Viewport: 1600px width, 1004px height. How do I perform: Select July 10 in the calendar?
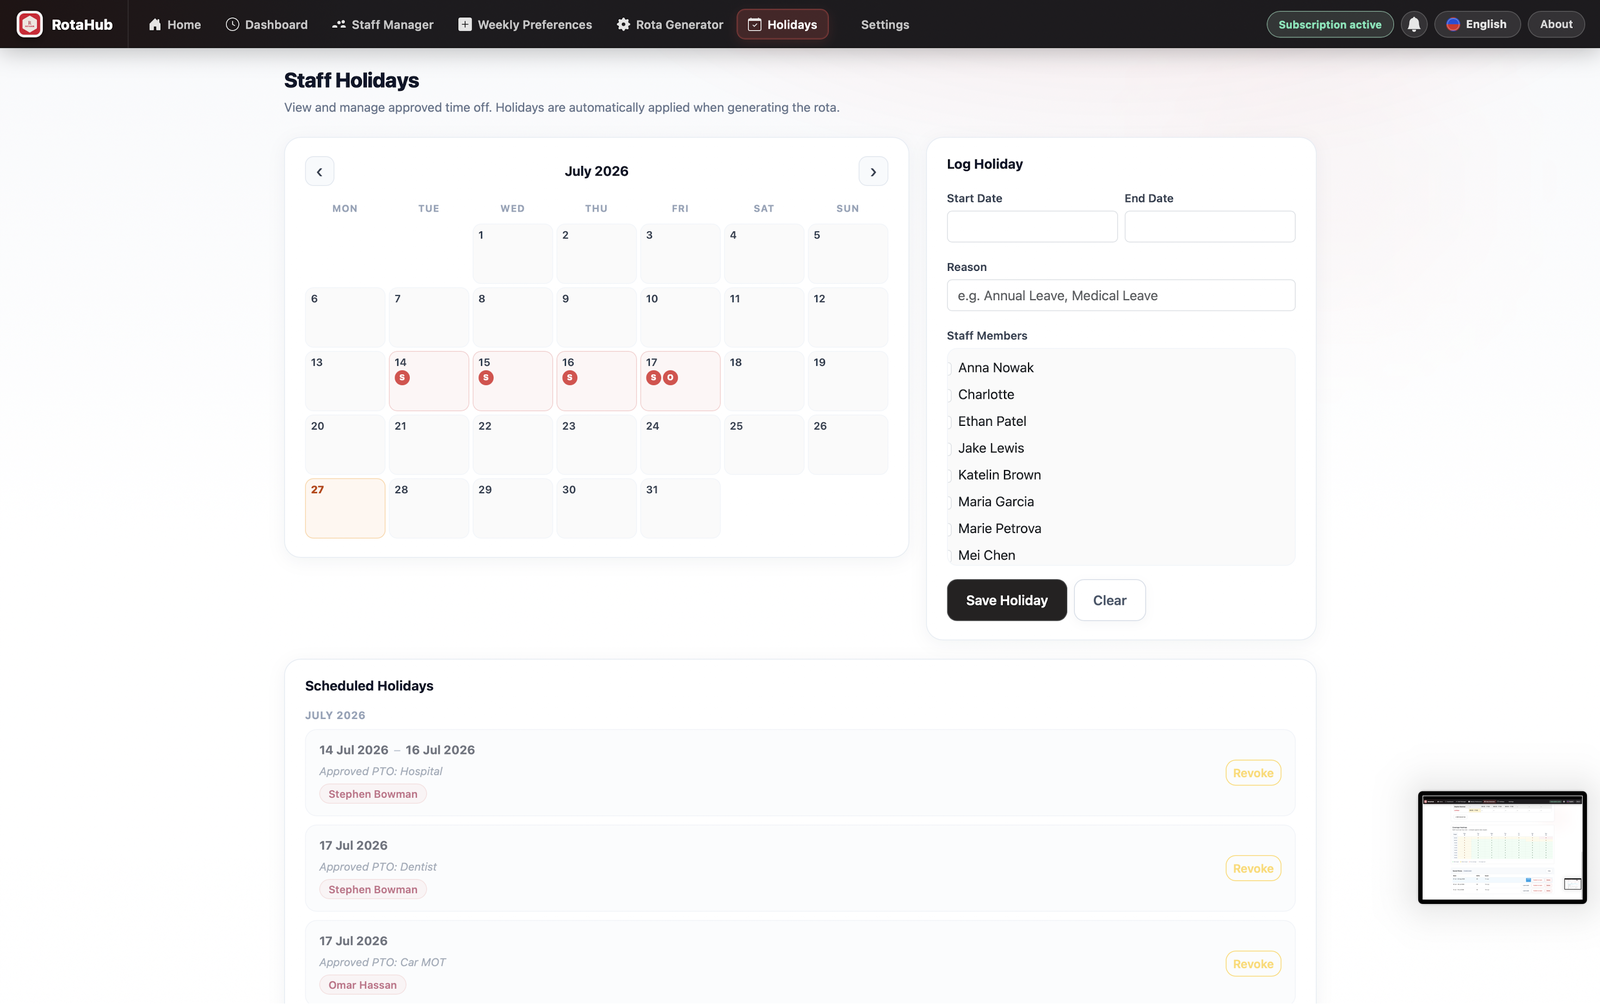click(x=680, y=317)
